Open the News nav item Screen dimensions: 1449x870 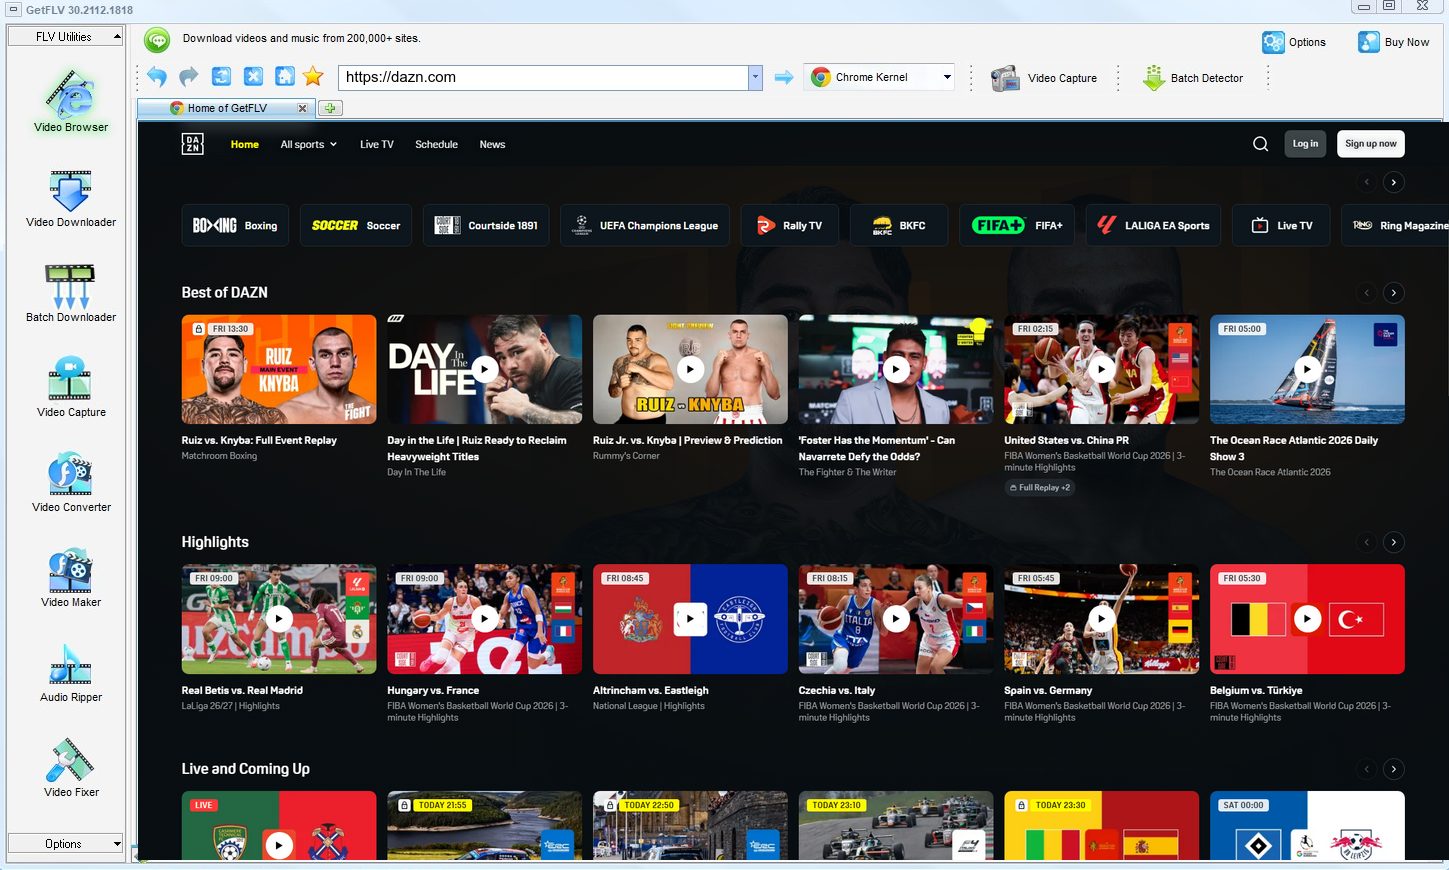492,144
